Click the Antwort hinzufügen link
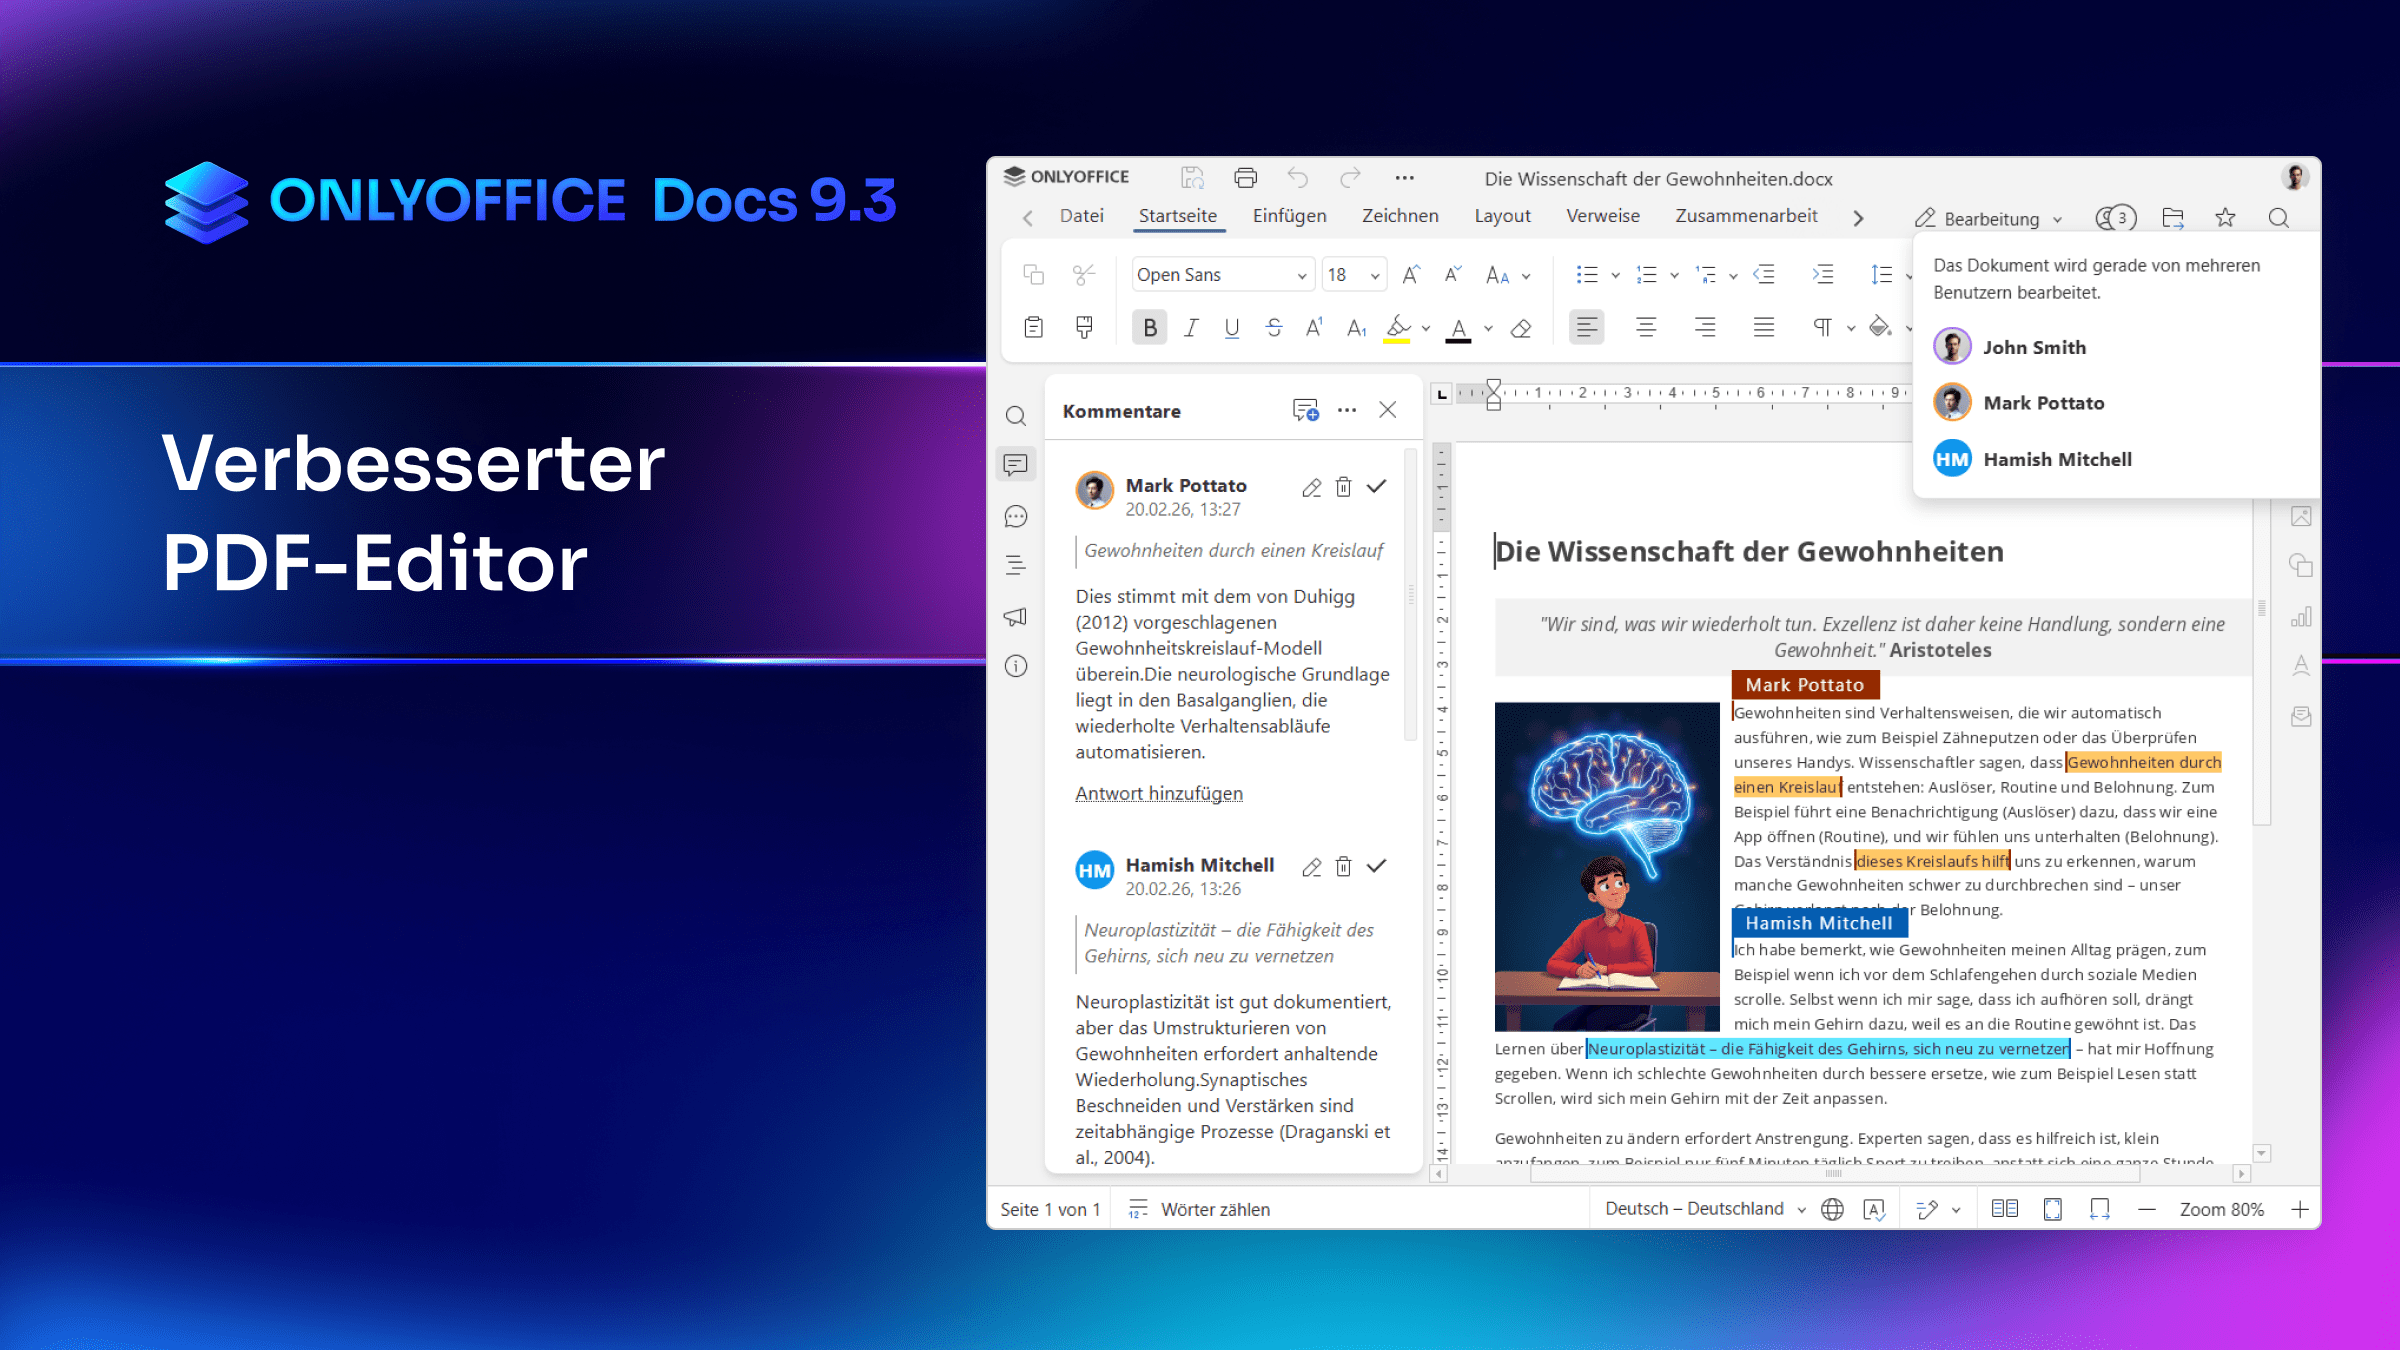 click(x=1159, y=793)
